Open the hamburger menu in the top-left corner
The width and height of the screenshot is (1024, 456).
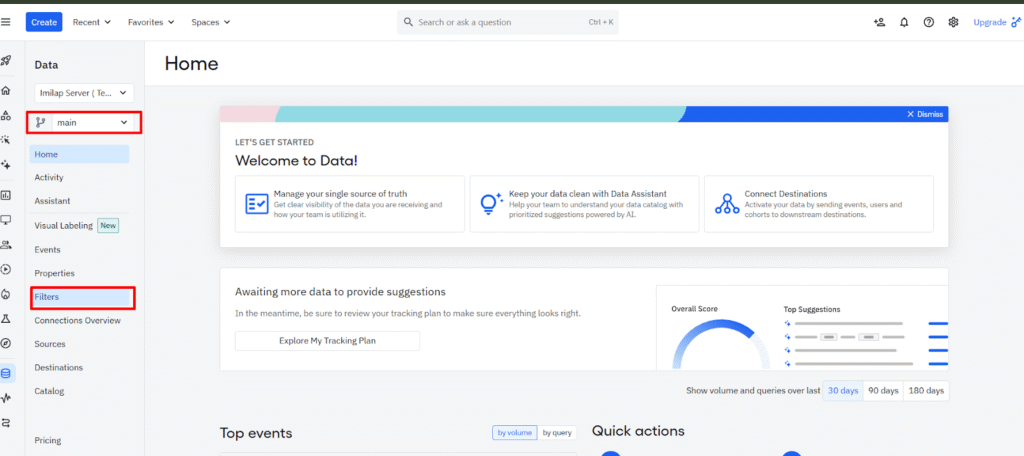(7, 22)
